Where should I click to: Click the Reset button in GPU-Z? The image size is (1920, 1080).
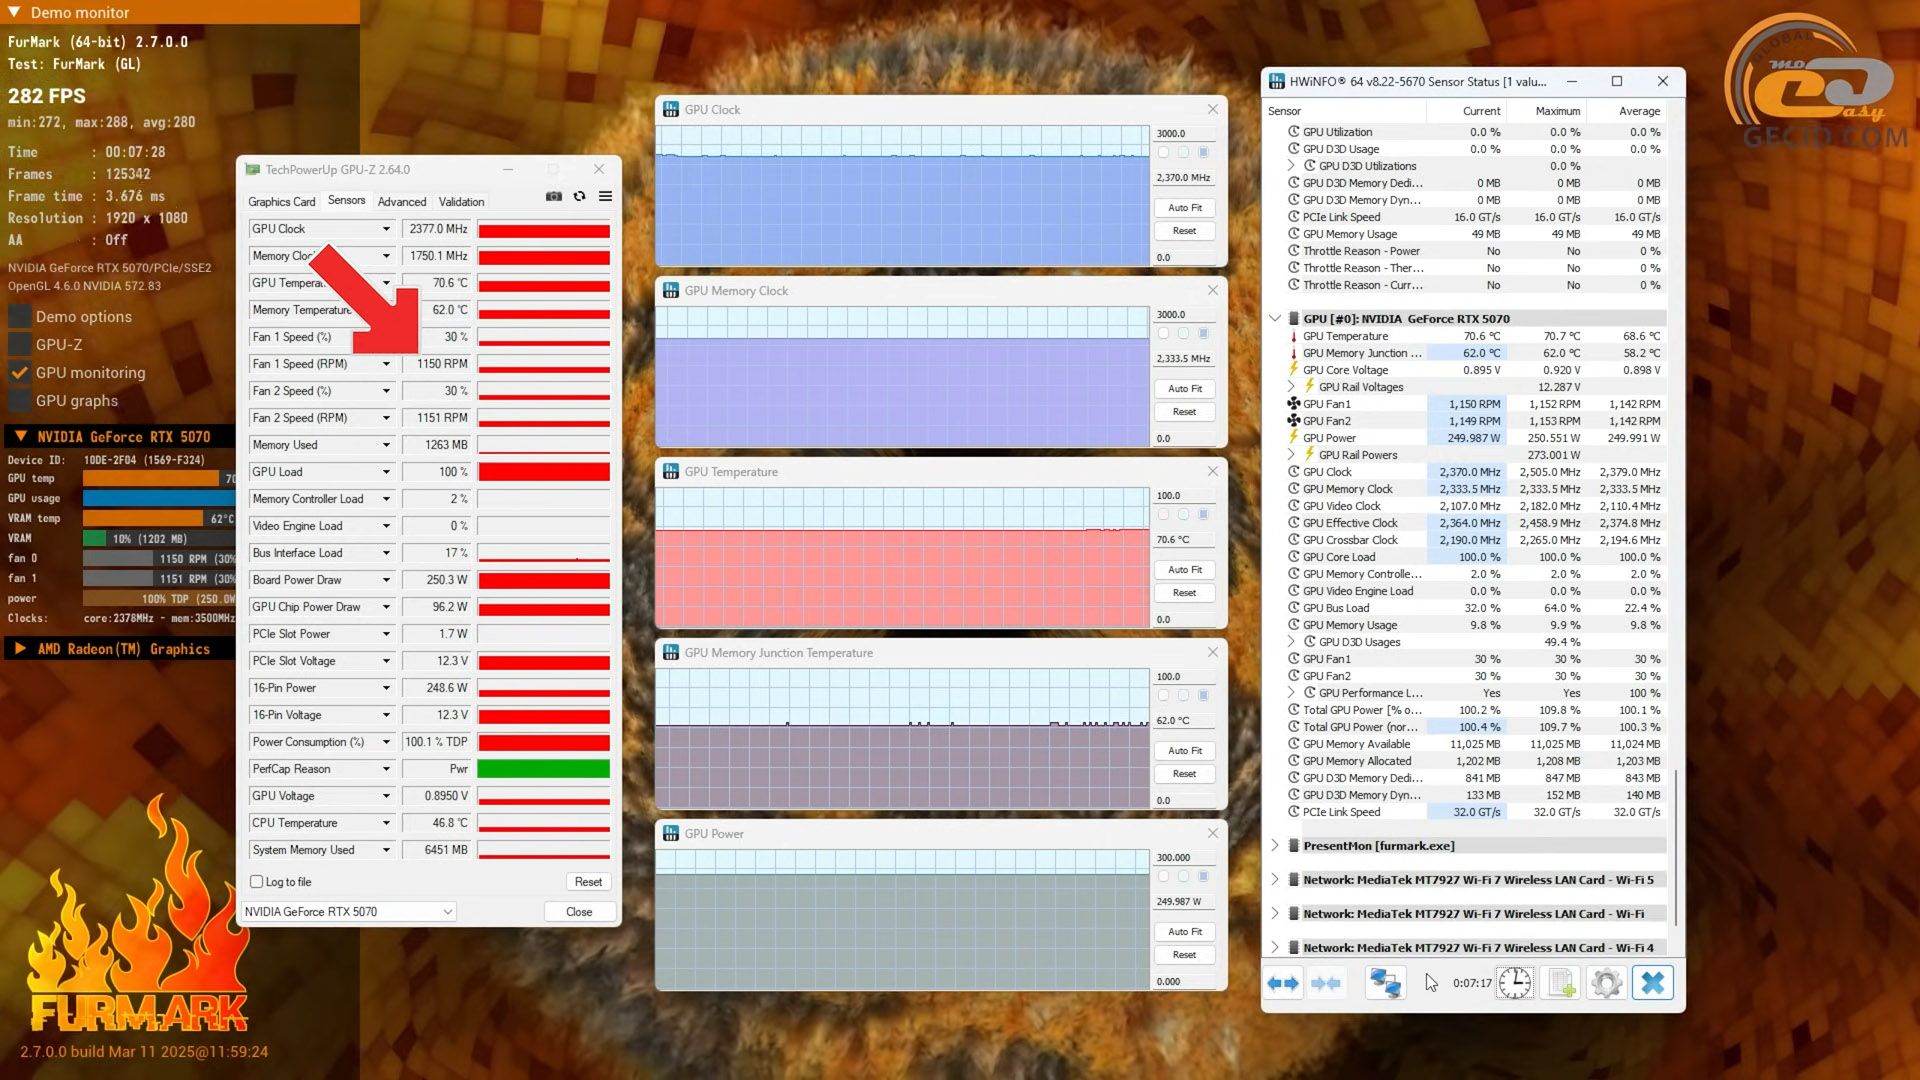point(588,882)
